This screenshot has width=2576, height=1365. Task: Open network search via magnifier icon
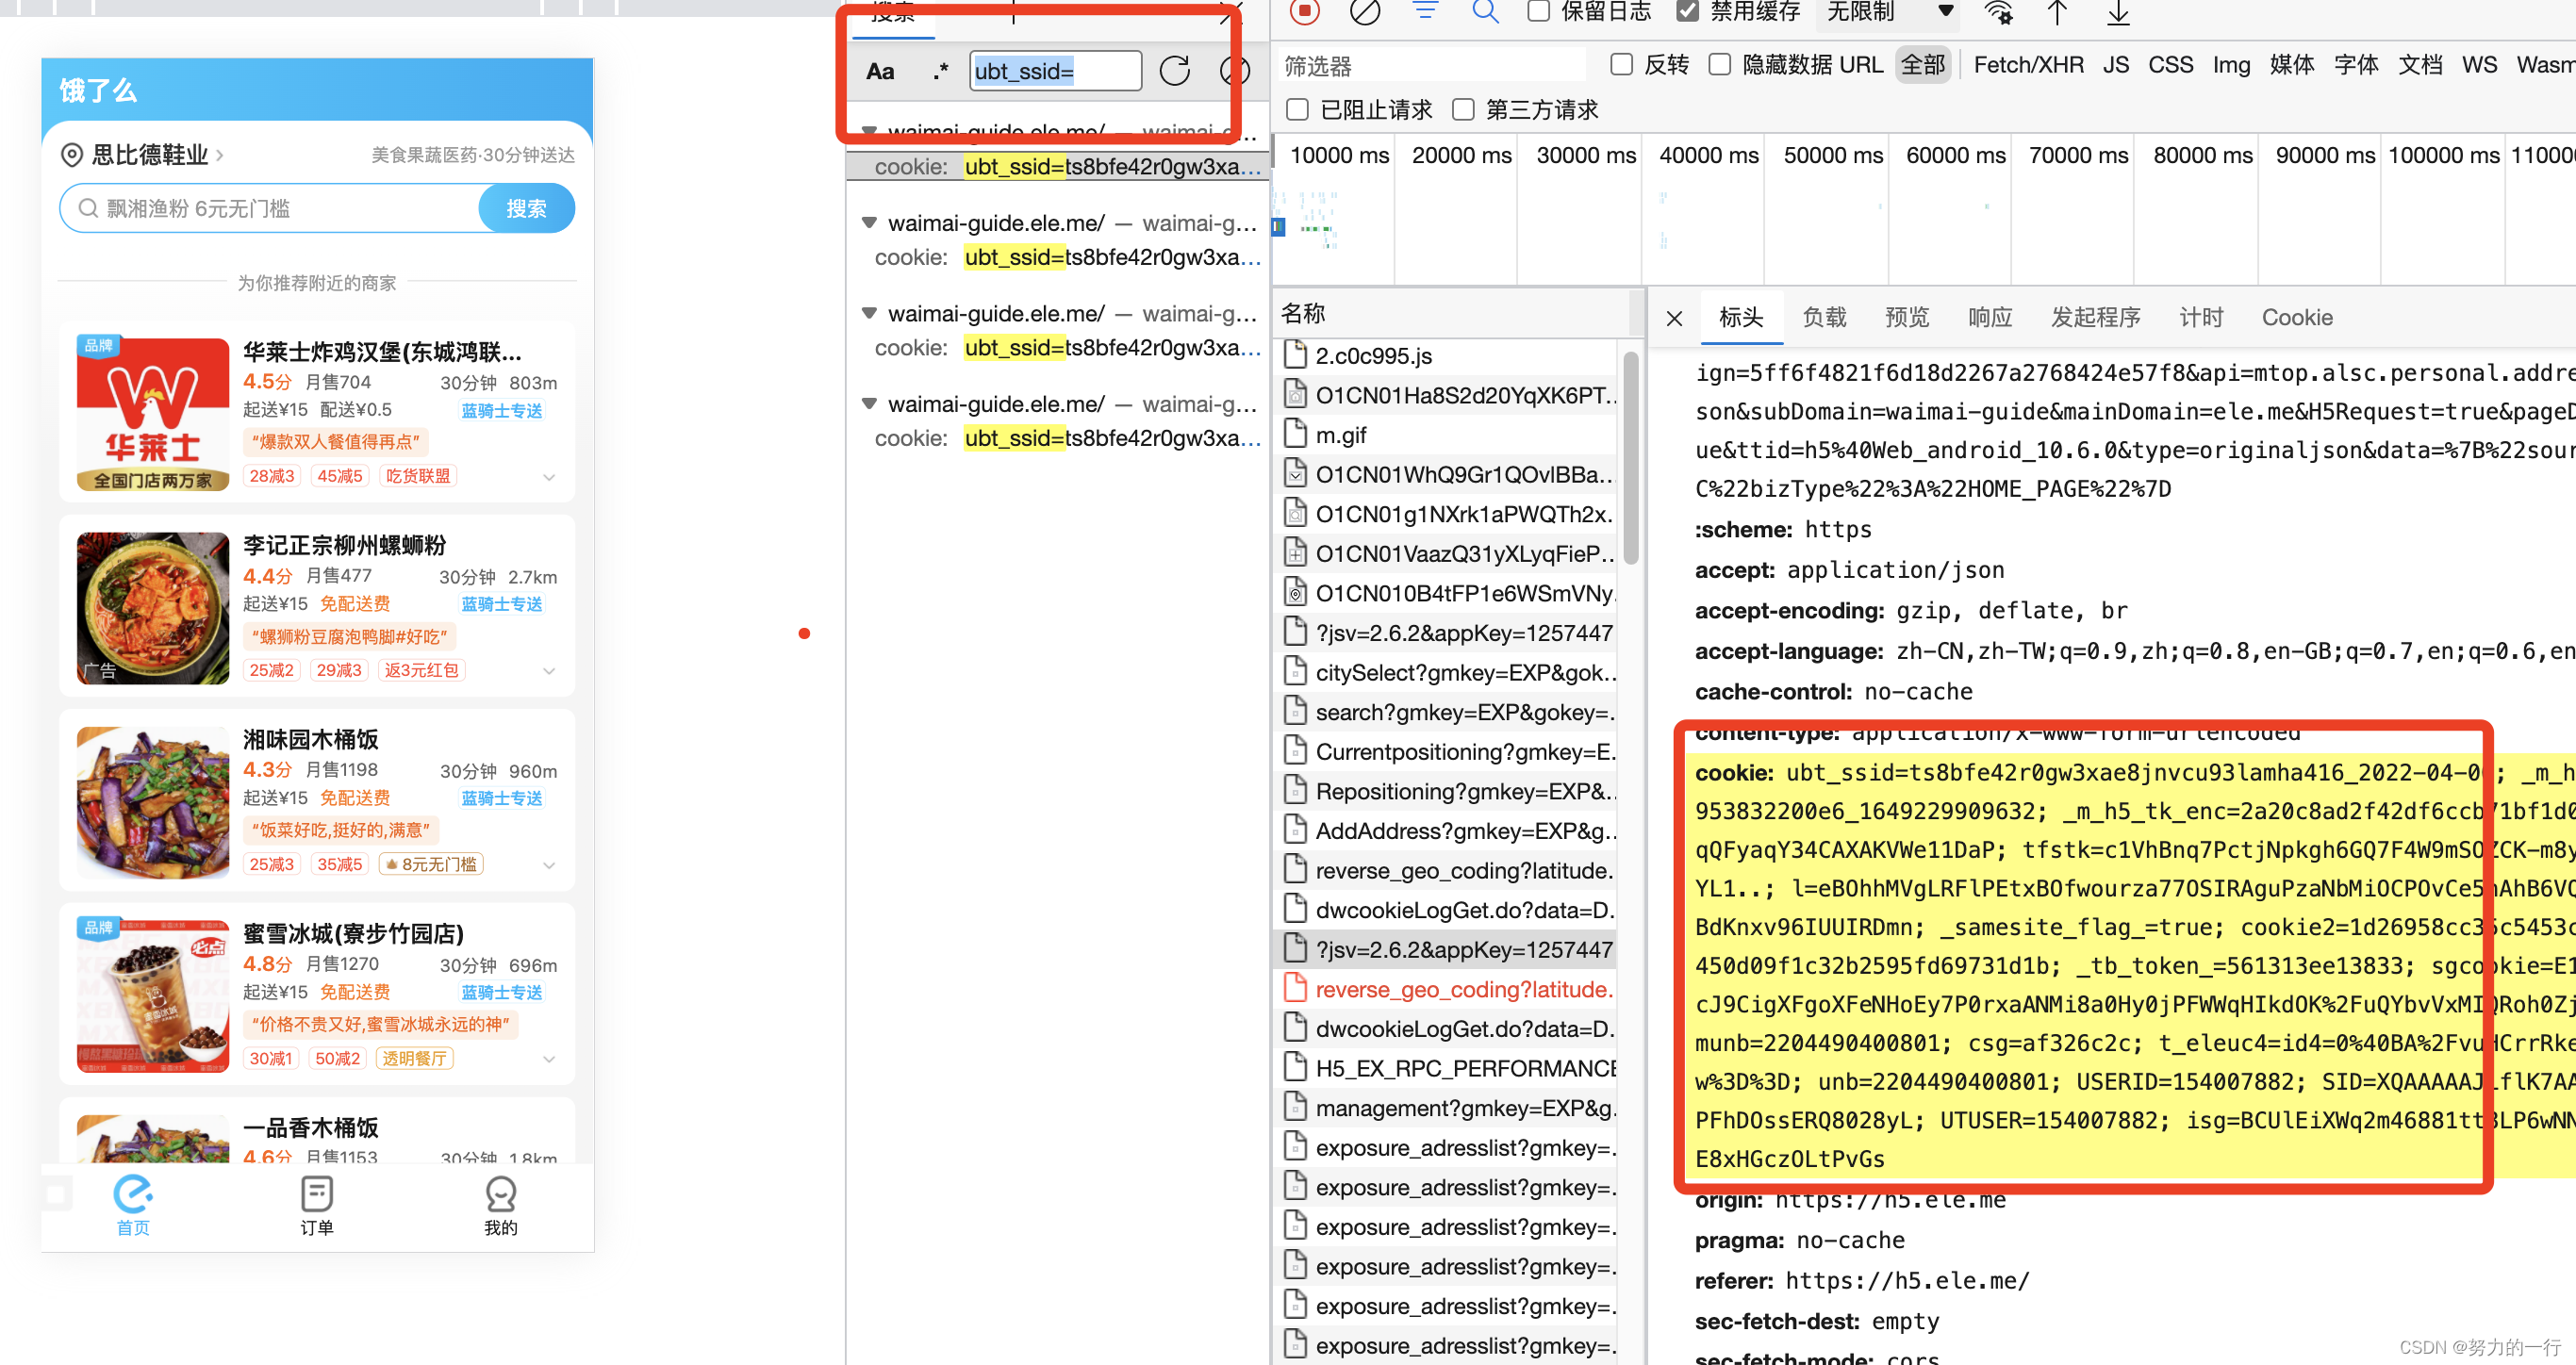coord(1486,11)
